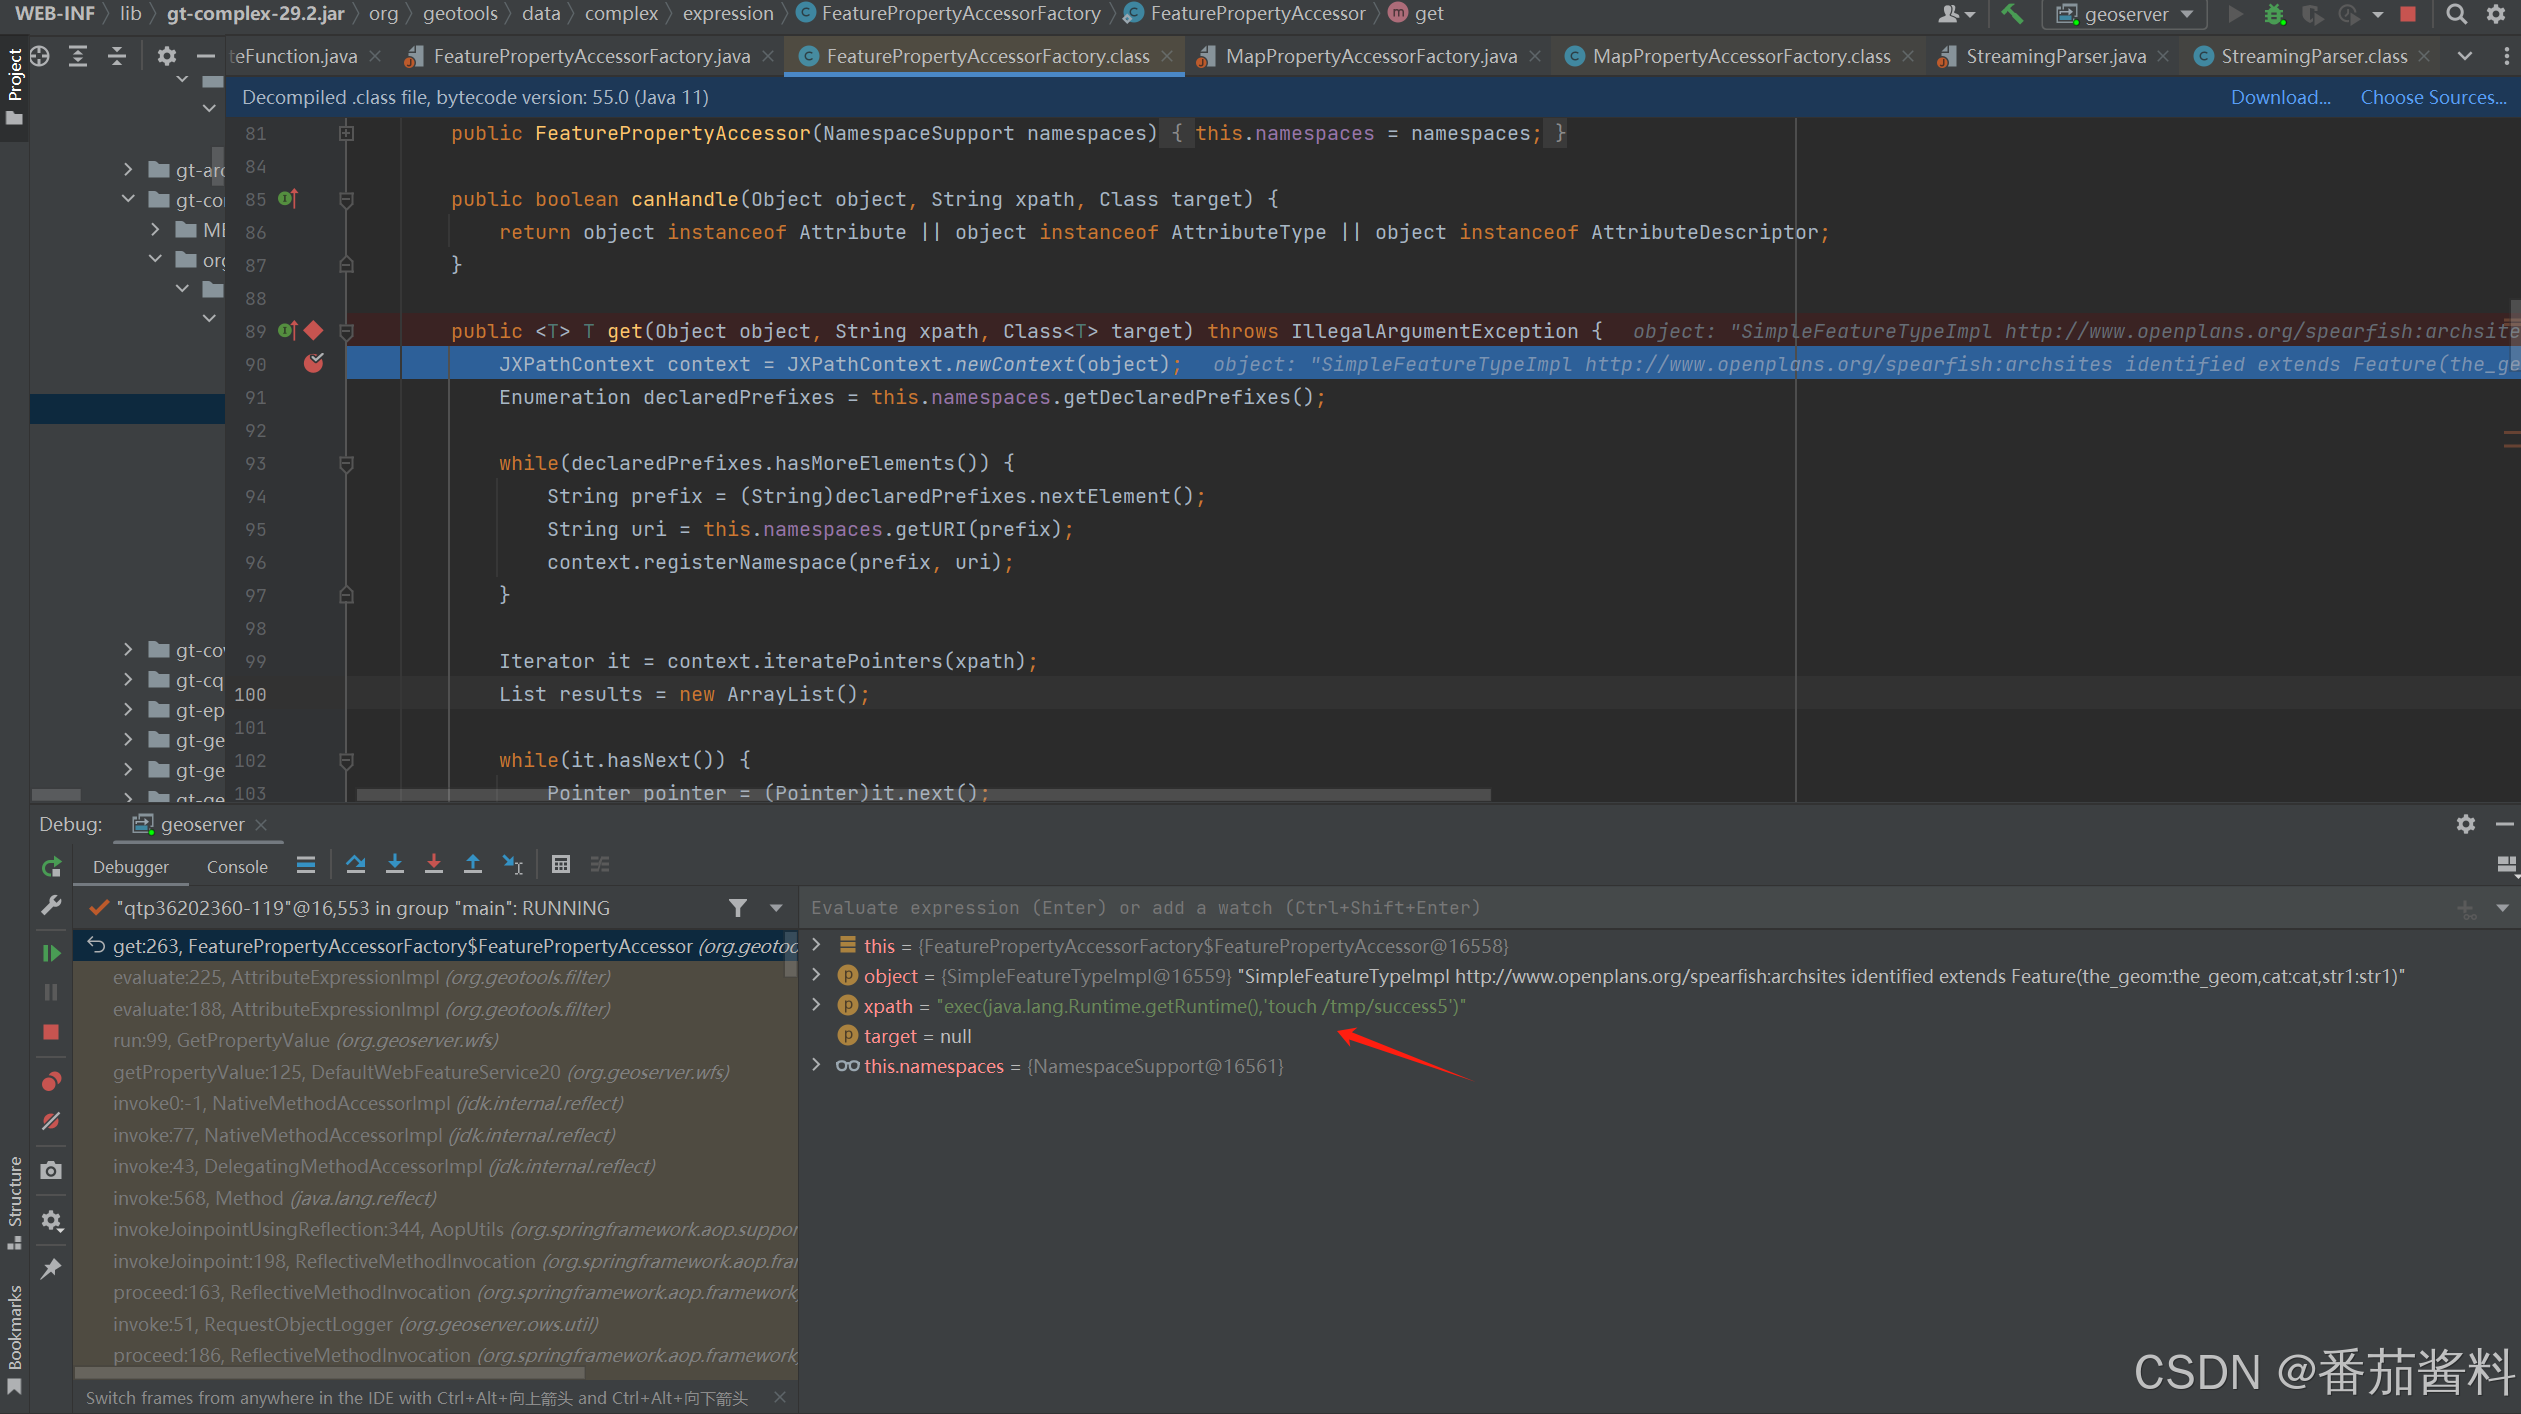
Task: Click Run to Cursor icon
Action: pyautogui.click(x=513, y=864)
